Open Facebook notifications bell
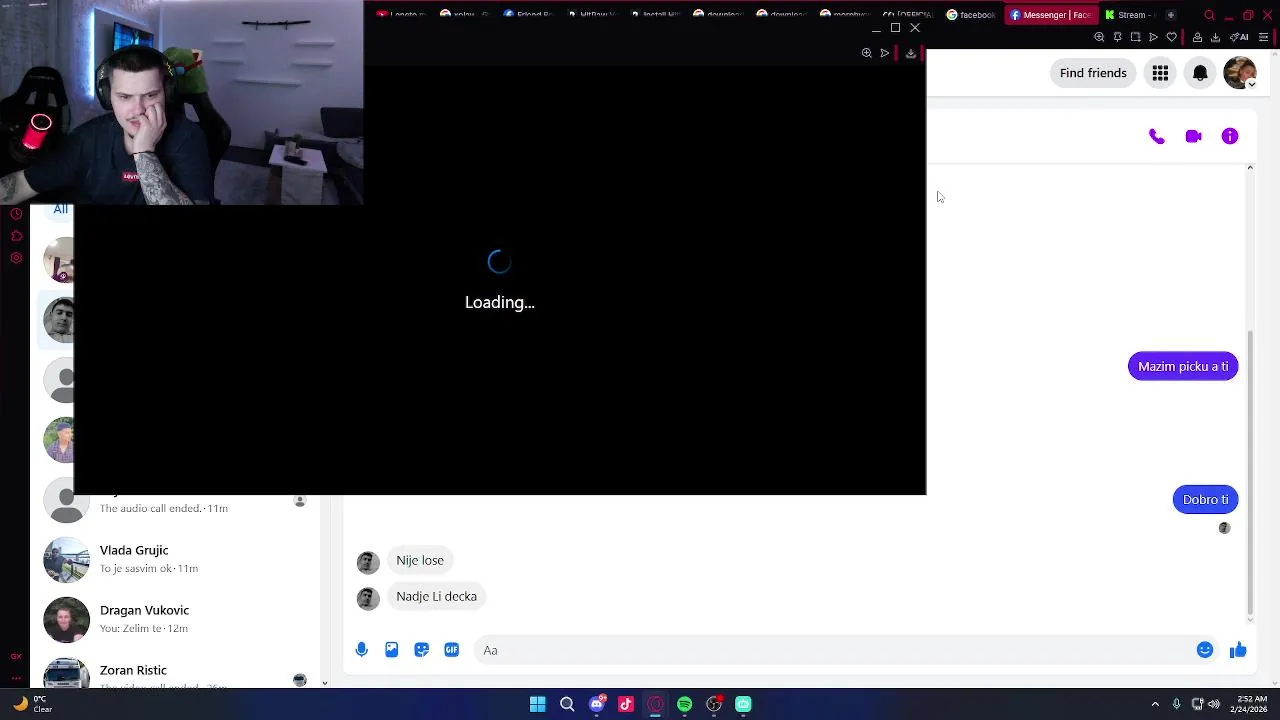Viewport: 1280px width, 720px height. (x=1200, y=73)
